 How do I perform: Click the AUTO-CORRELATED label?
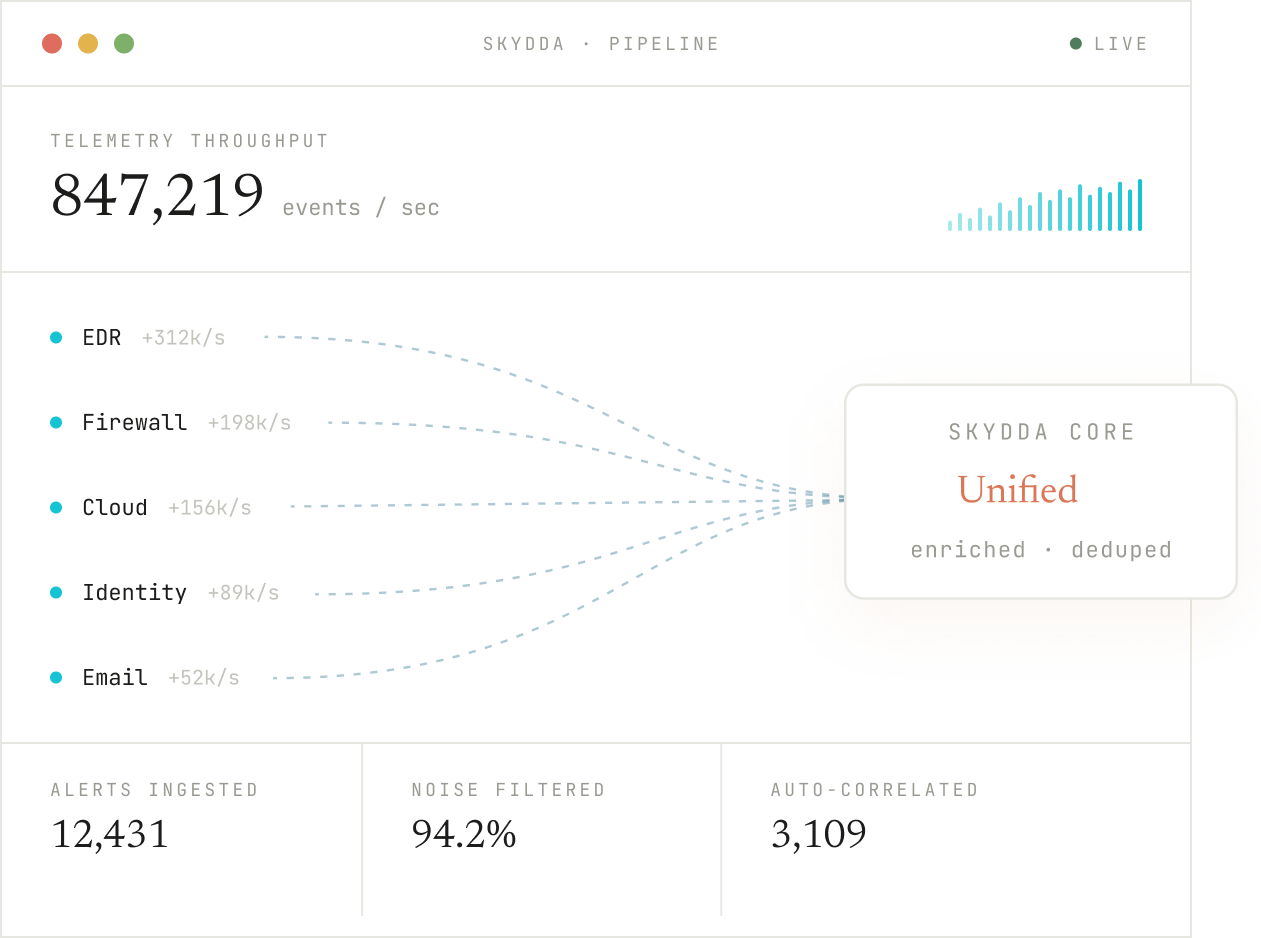[x=875, y=790]
